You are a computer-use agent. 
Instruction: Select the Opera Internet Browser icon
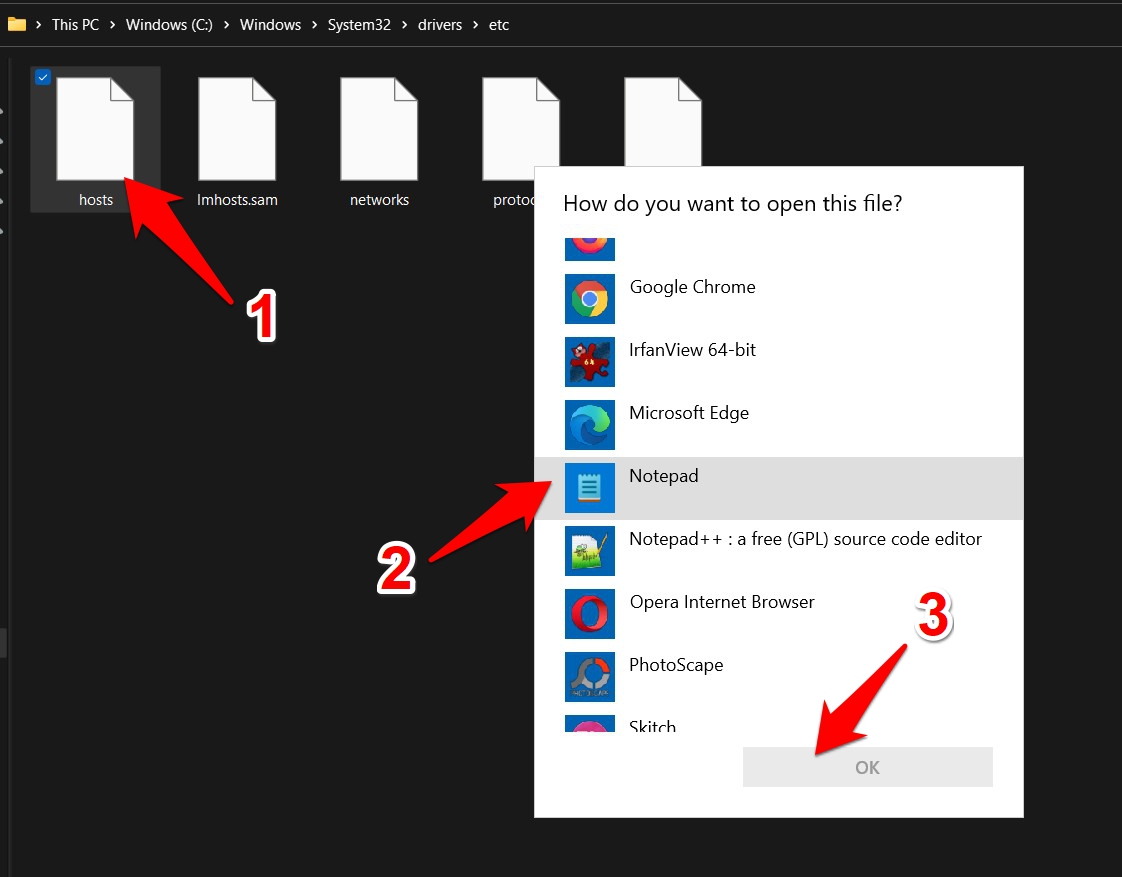[589, 614]
